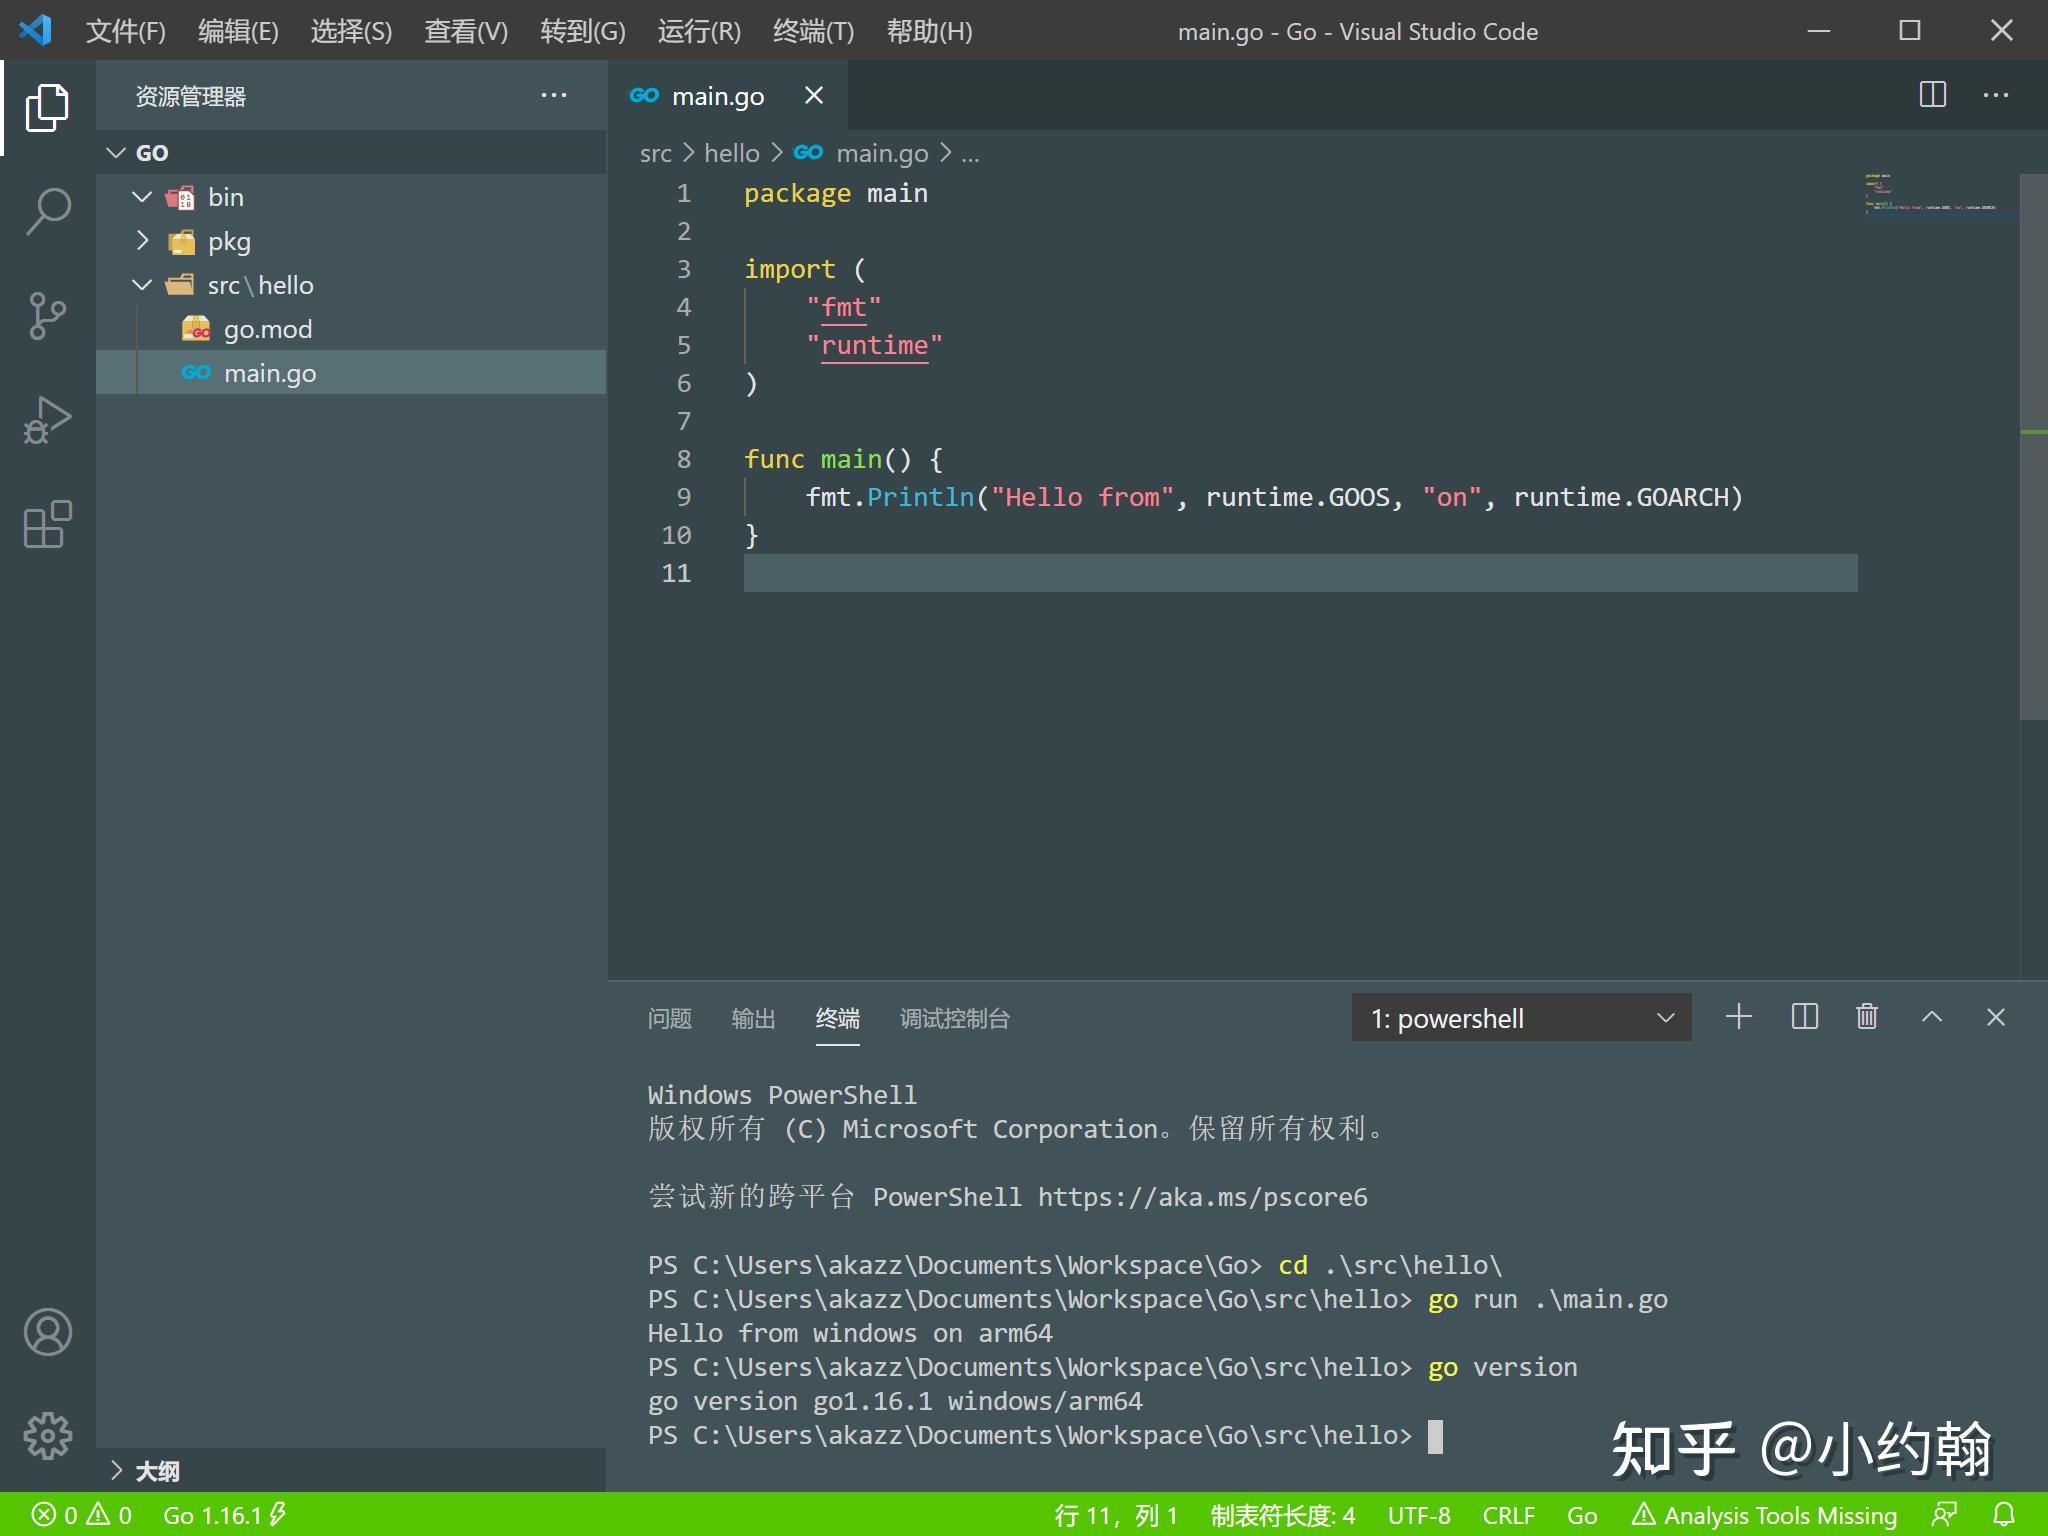Close the main.go editor tab
This screenshot has height=1536, width=2048.
coord(814,95)
